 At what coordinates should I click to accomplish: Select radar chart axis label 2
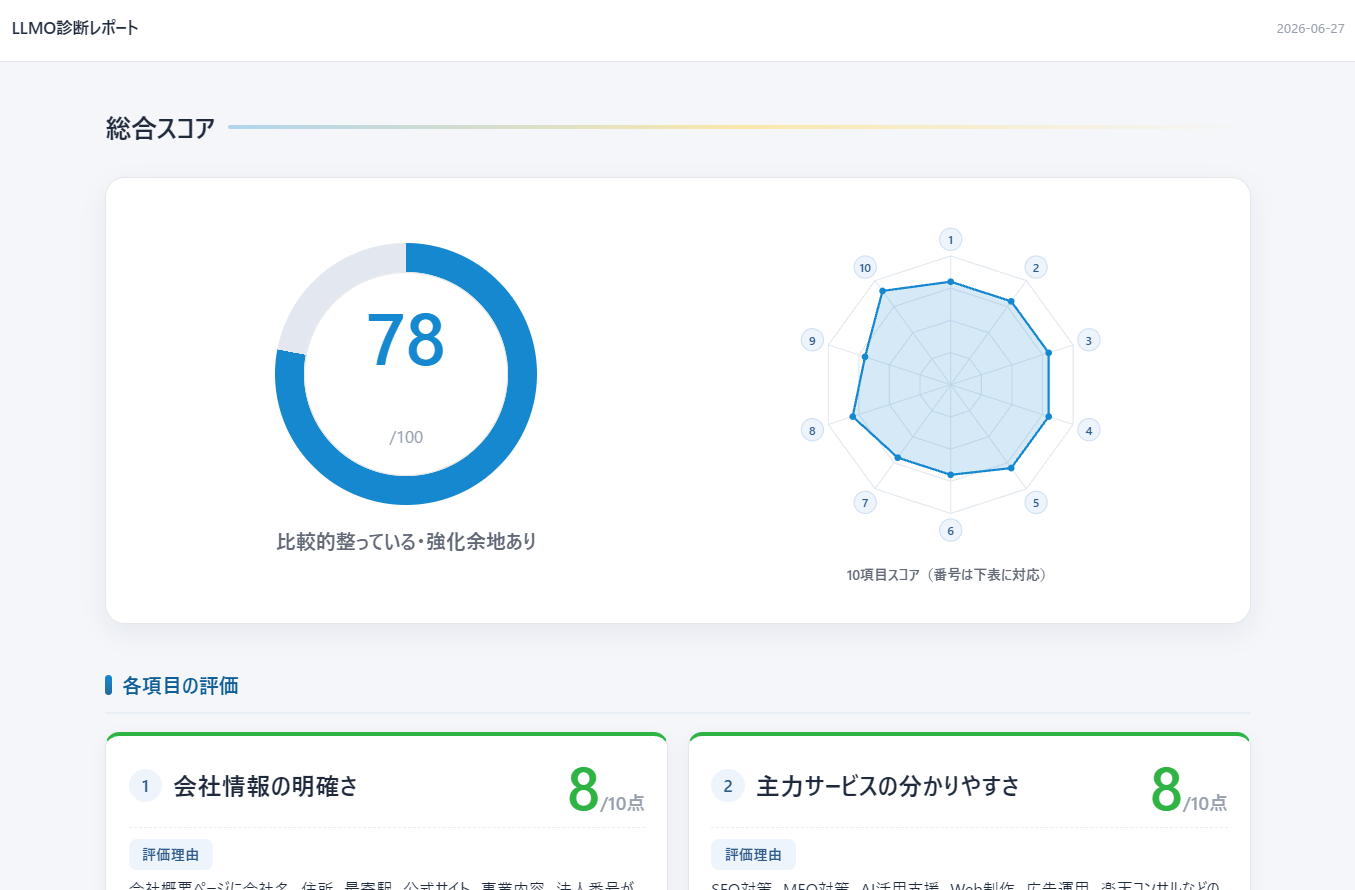coord(1036,267)
